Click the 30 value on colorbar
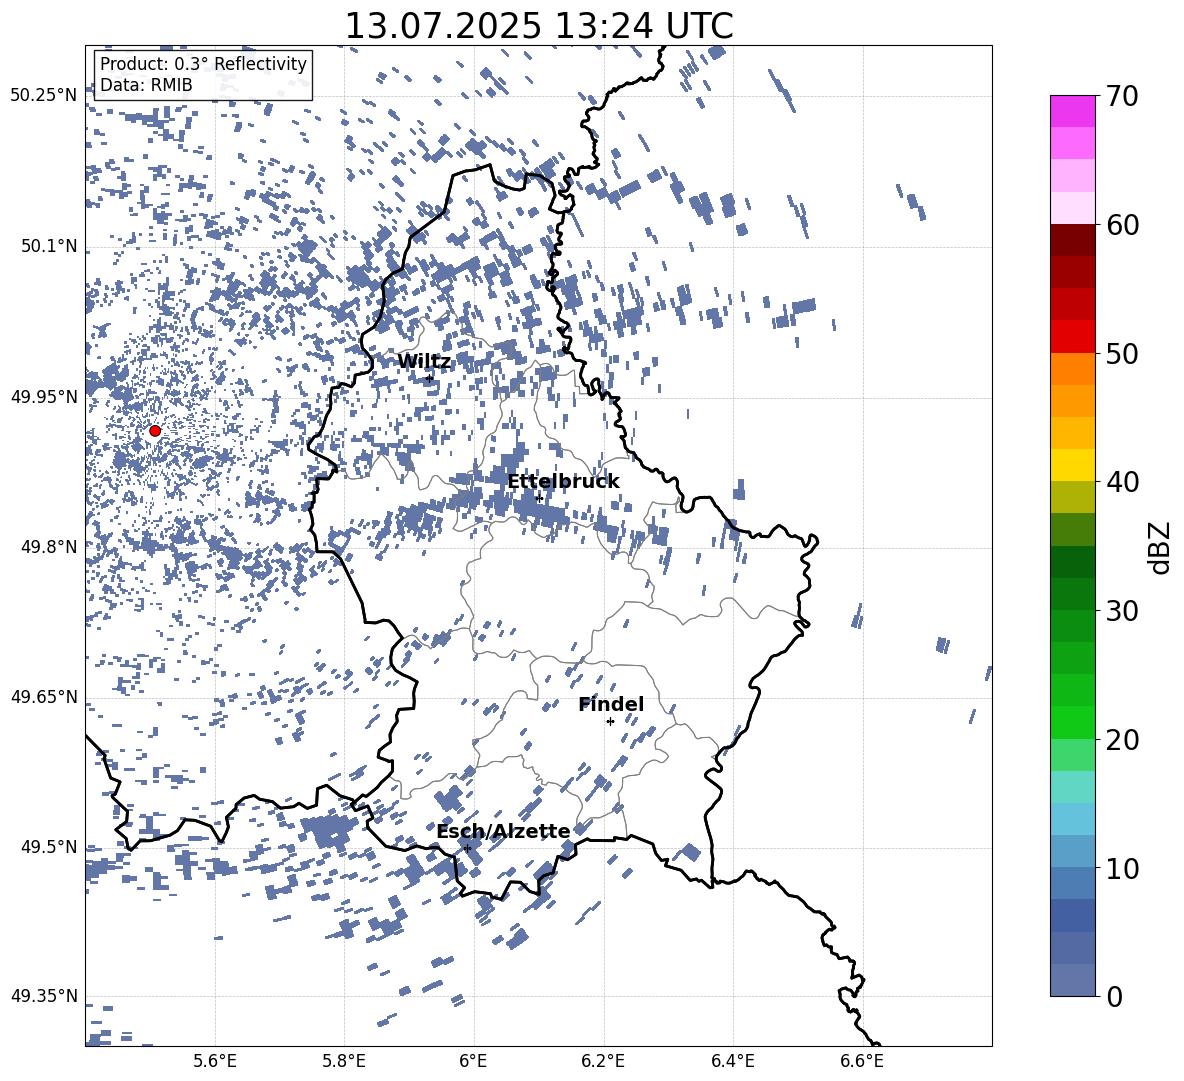This screenshot has width=1184, height=1081. (x=1121, y=610)
